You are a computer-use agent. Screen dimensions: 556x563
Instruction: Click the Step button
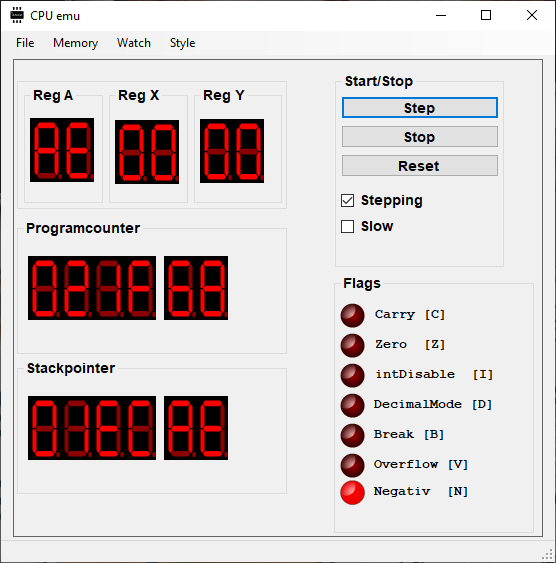coord(420,108)
